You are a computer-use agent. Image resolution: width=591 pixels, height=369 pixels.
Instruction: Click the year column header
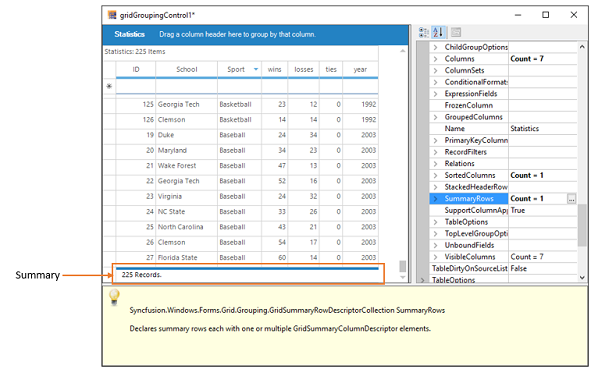click(360, 69)
